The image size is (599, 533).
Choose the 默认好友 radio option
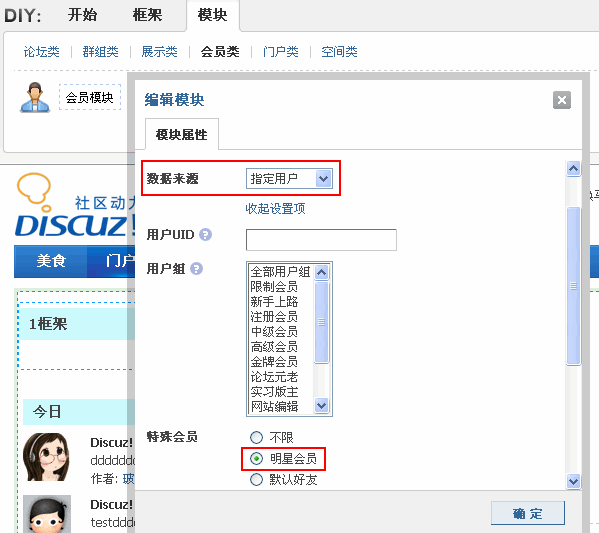pos(256,479)
